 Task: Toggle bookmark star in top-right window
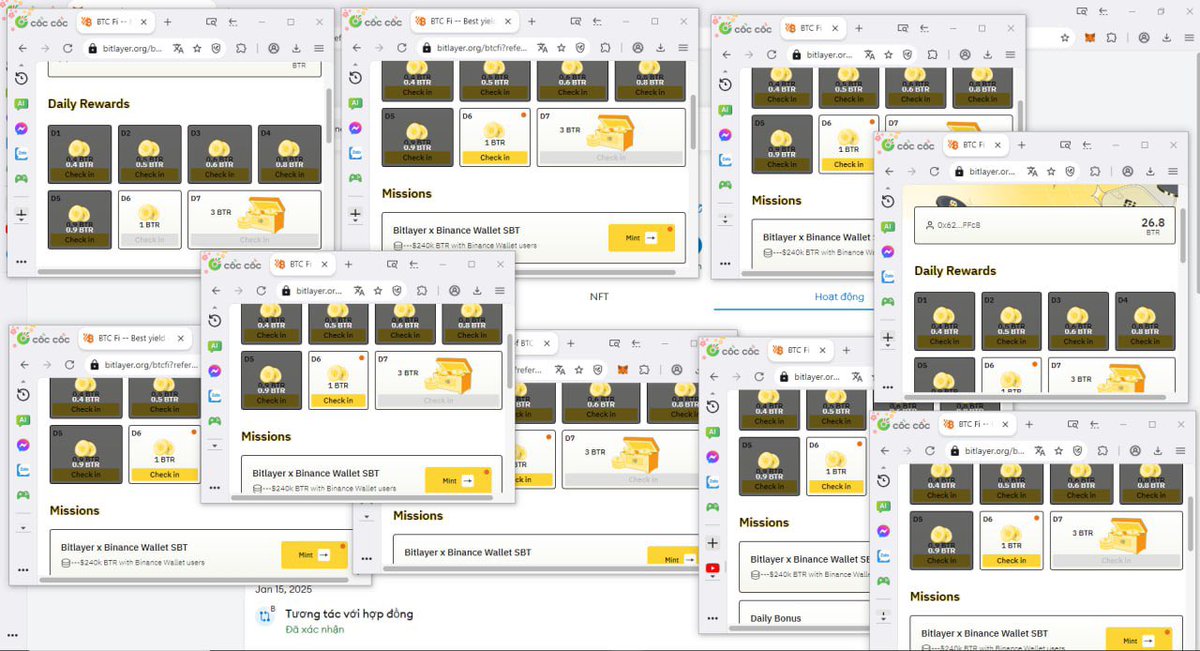coord(889,54)
